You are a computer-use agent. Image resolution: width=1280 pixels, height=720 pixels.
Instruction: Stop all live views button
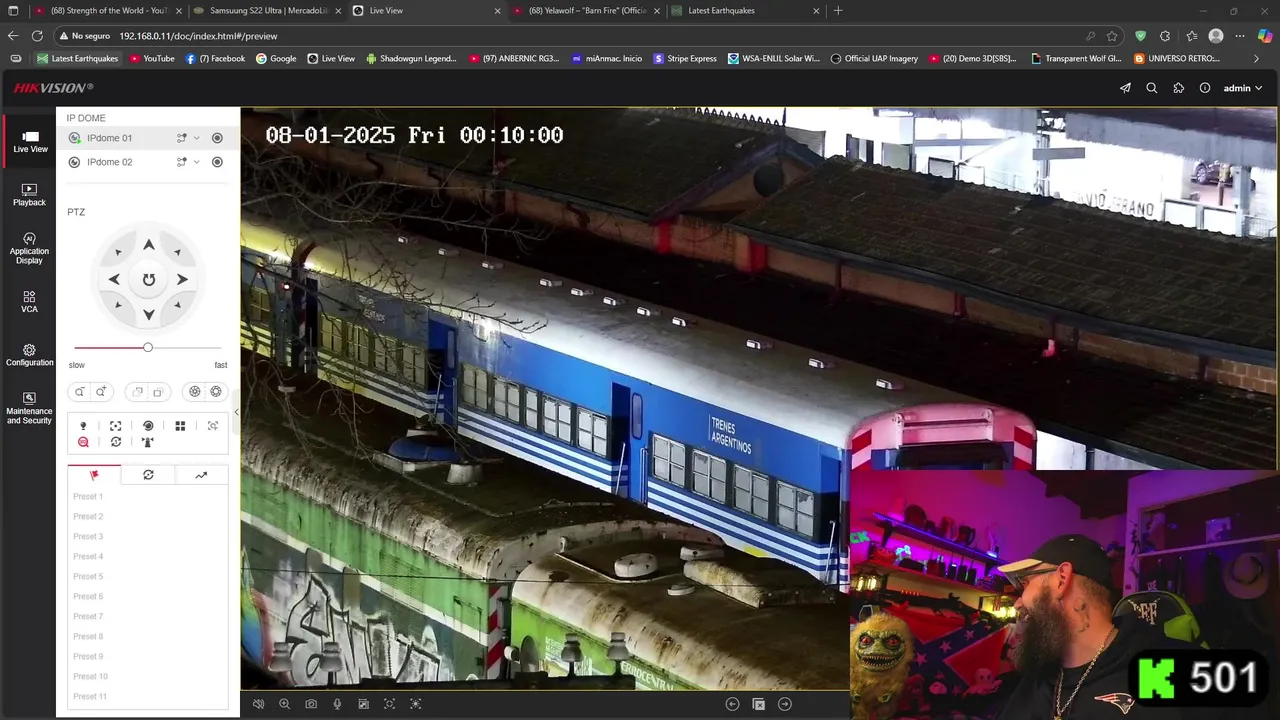tap(758, 704)
